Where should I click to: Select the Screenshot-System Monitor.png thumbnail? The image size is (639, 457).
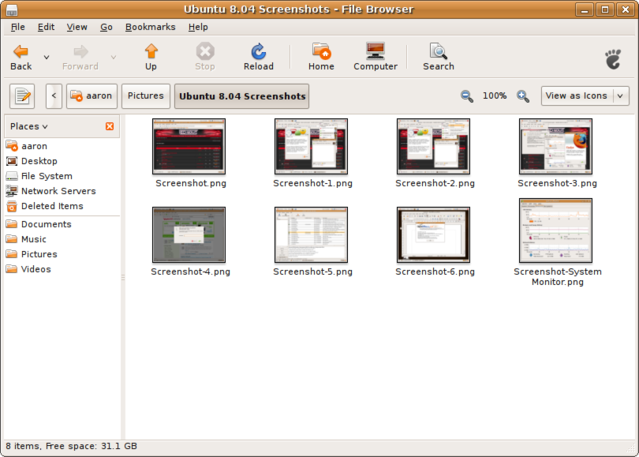point(555,231)
